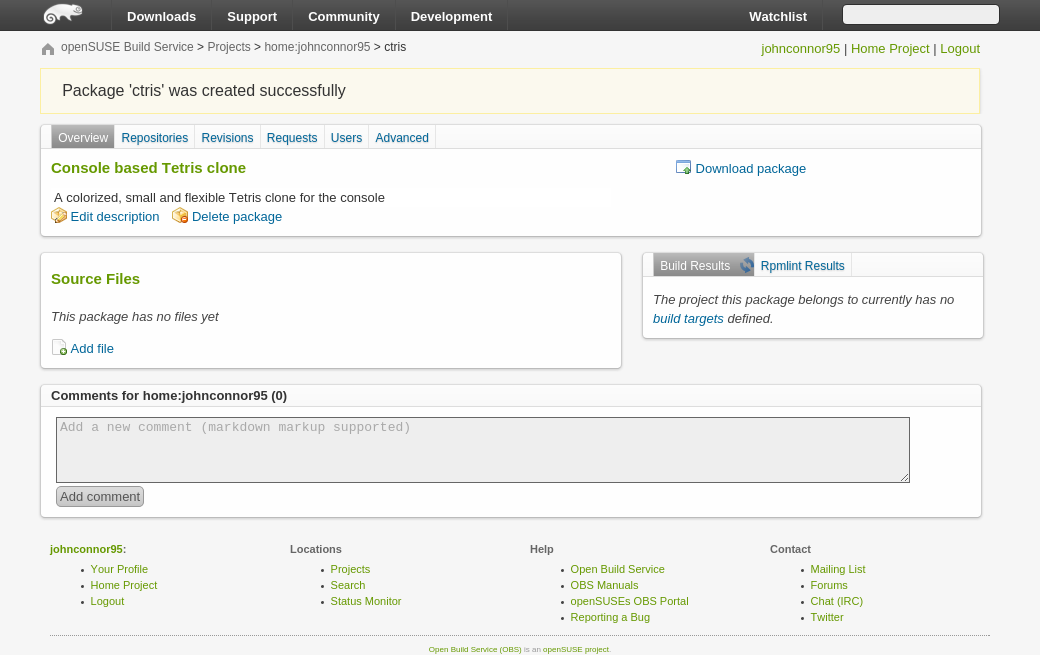Go to openSUSE Build Service breadcrumb
Viewport: 1040px width, 655px height.
[x=127, y=47]
